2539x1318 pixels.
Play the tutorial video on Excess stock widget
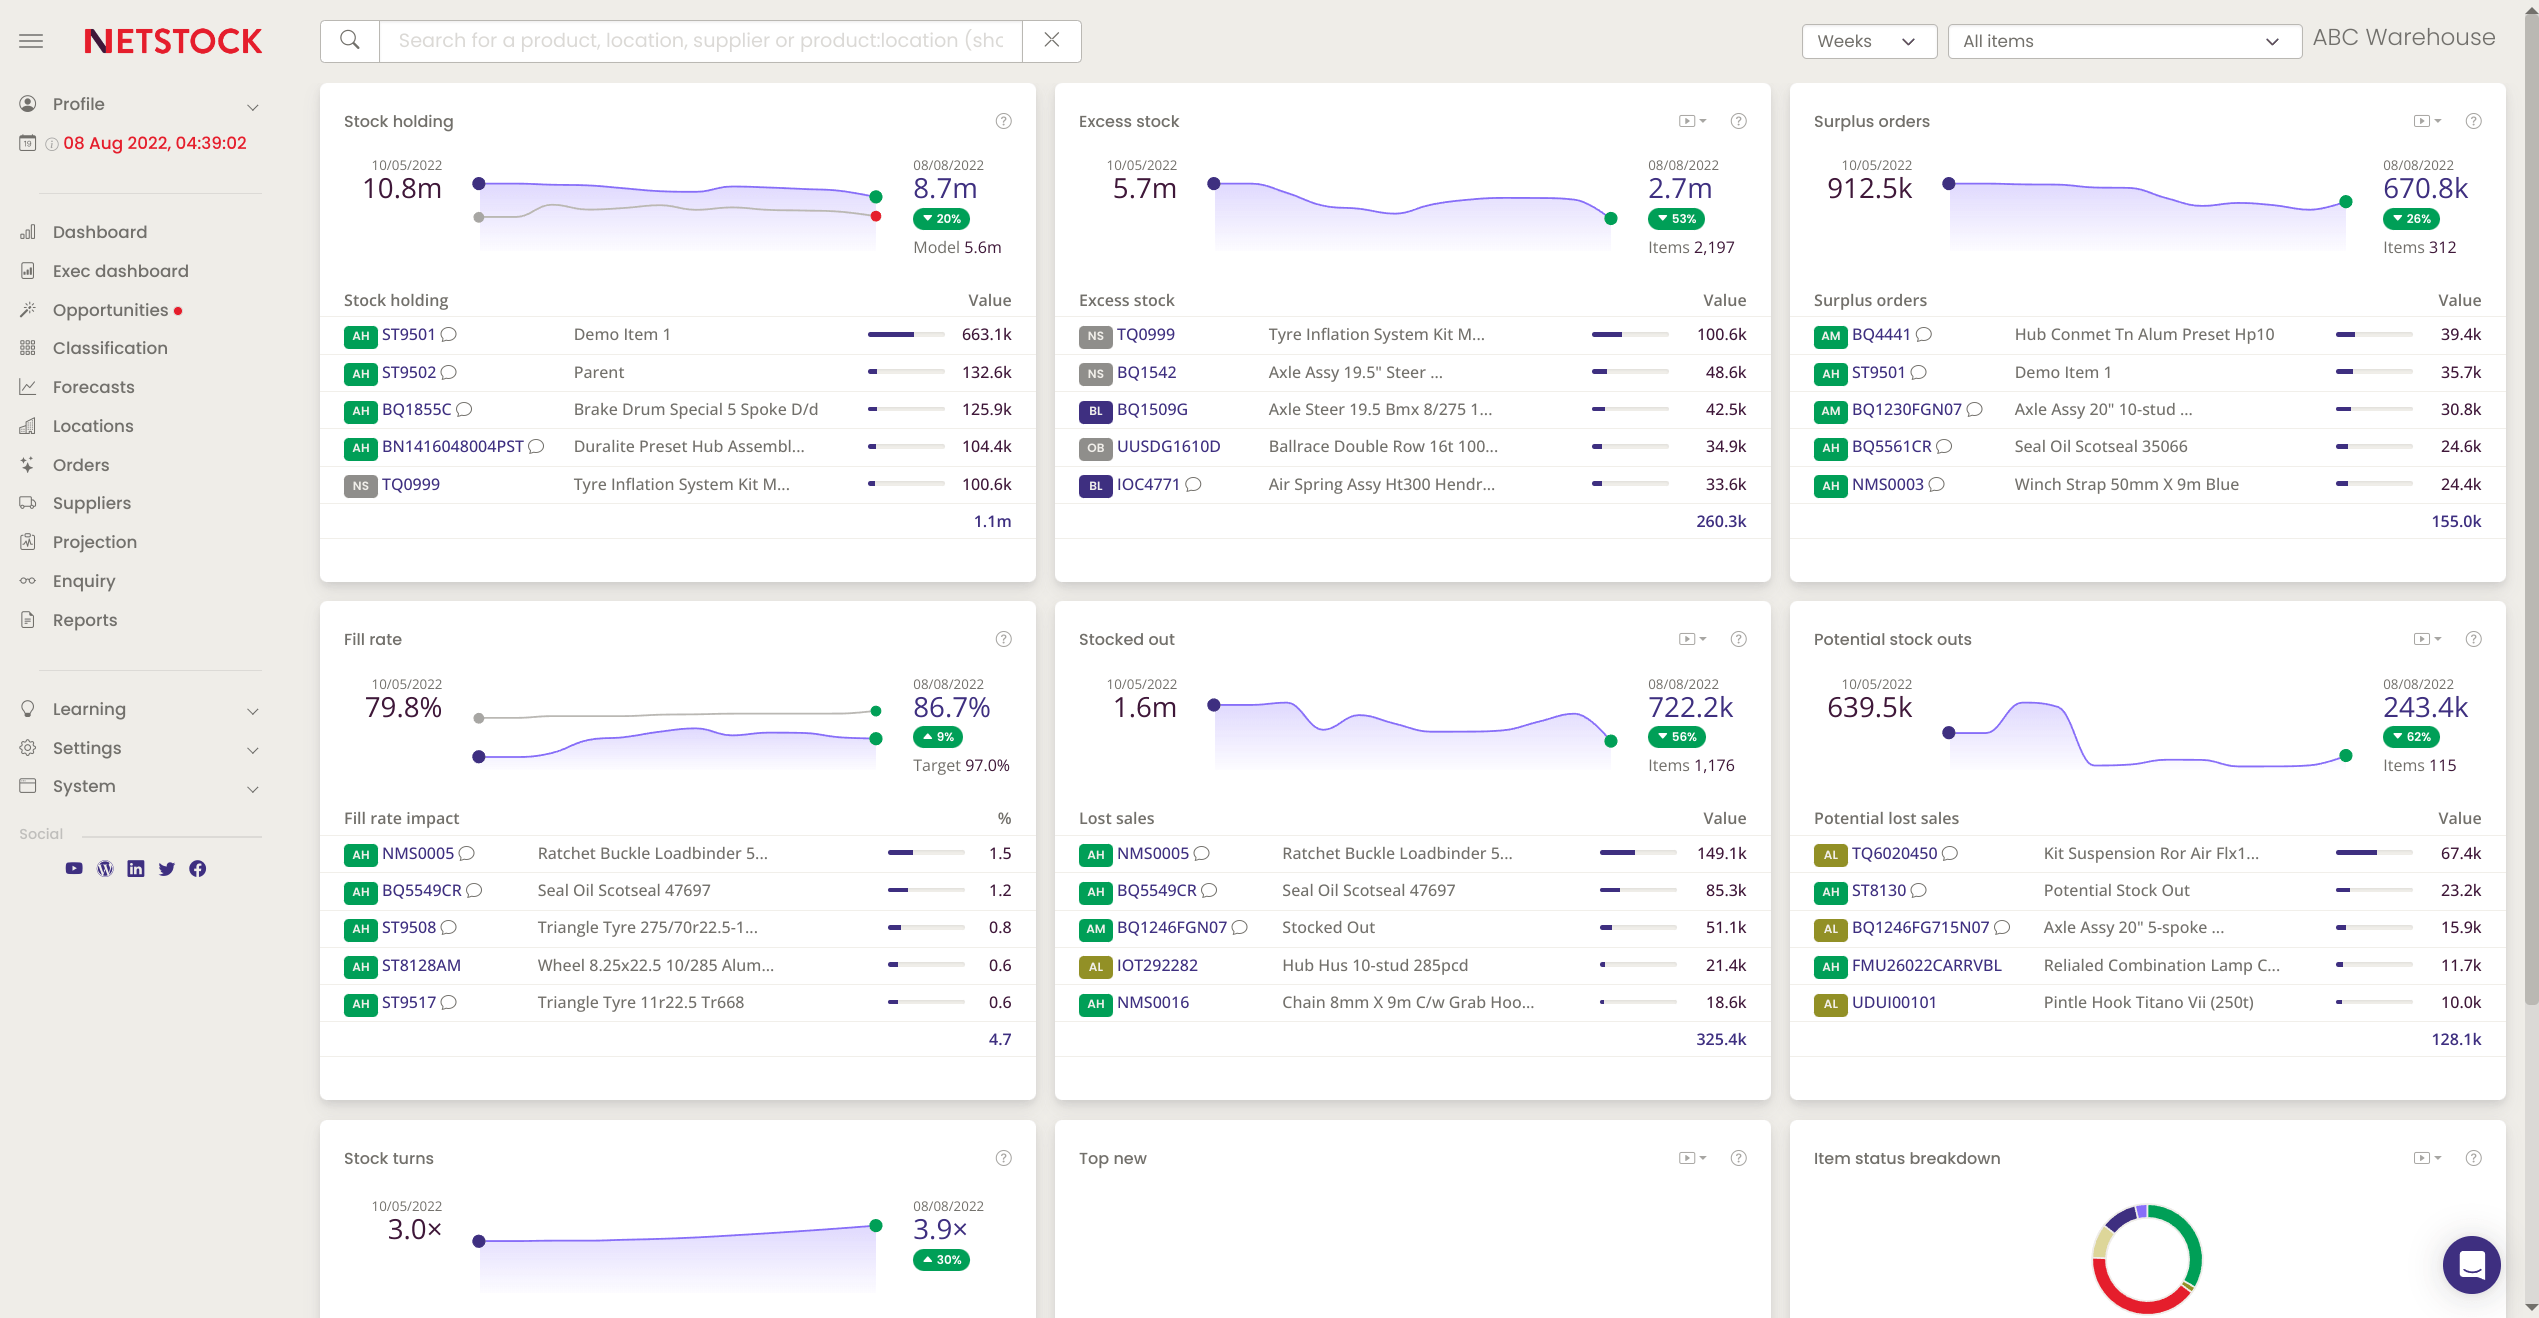coord(1689,121)
